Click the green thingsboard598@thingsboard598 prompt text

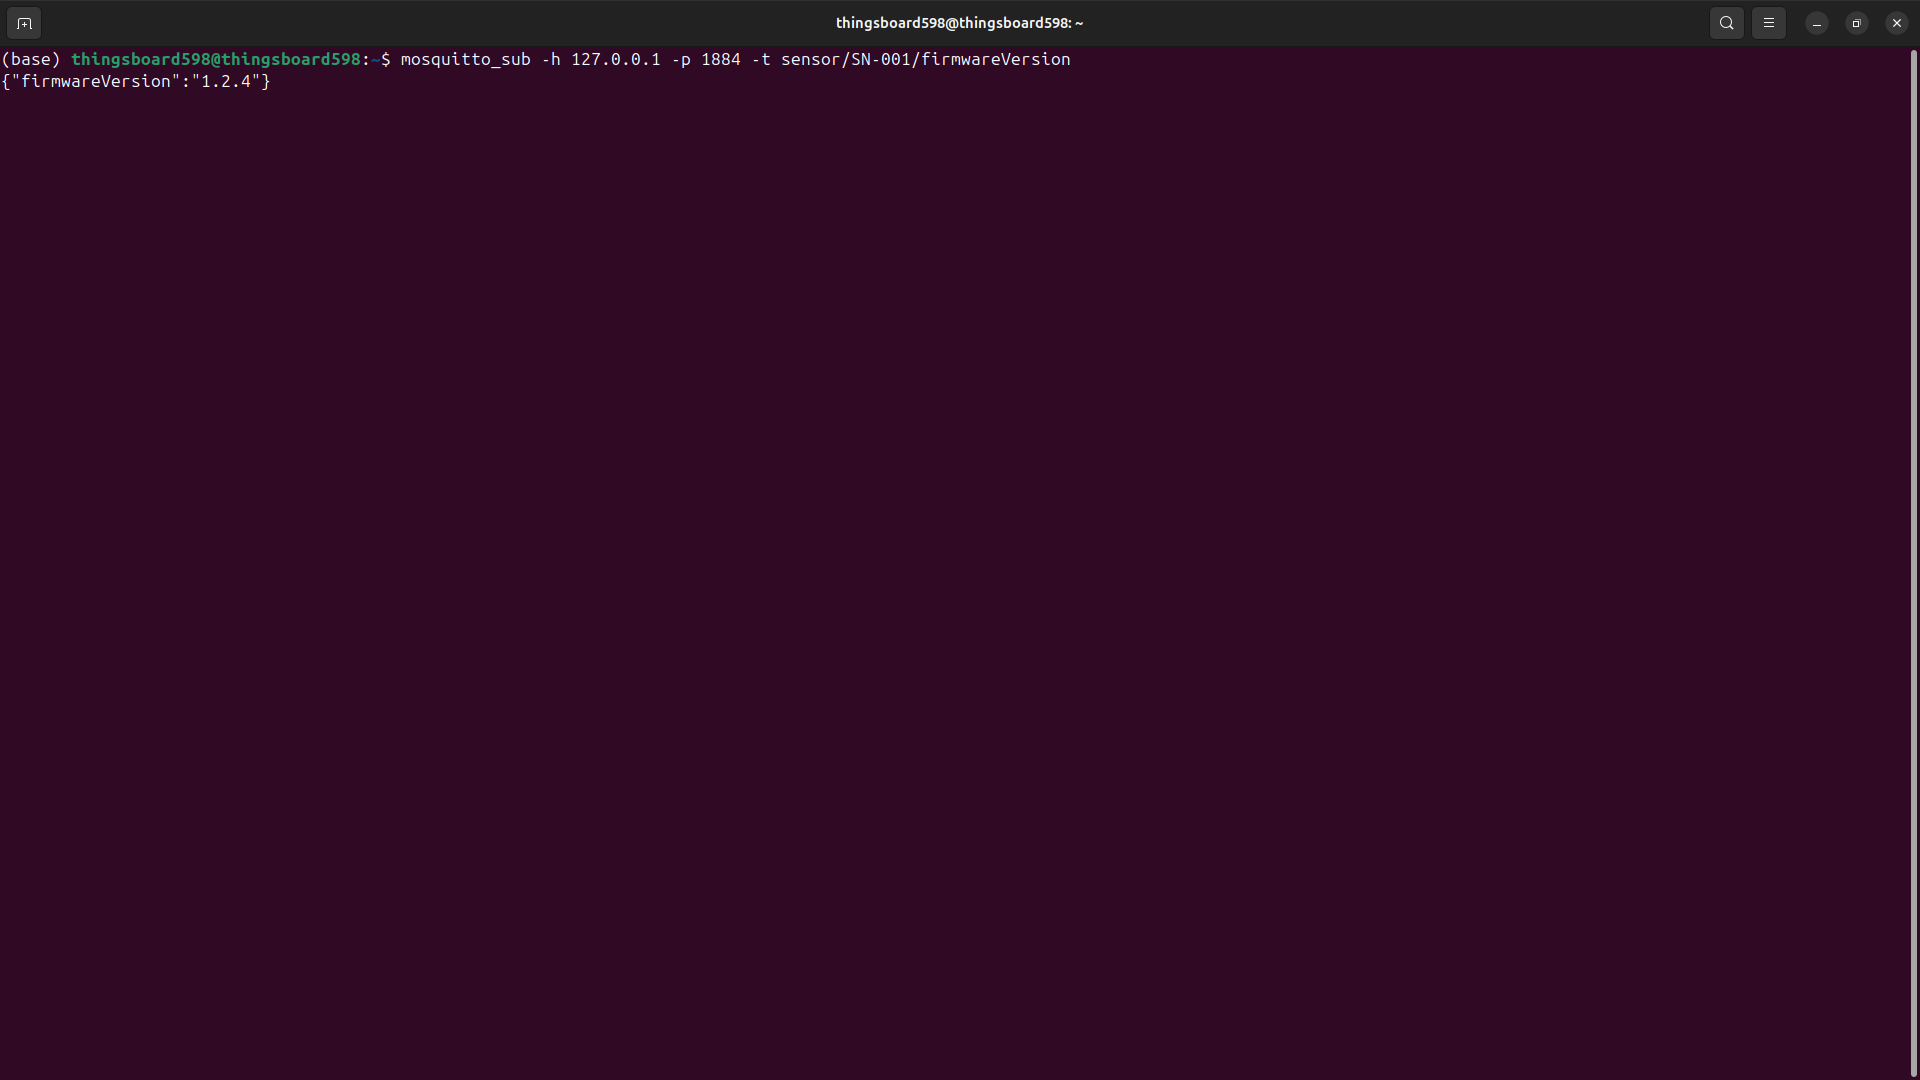215,59
